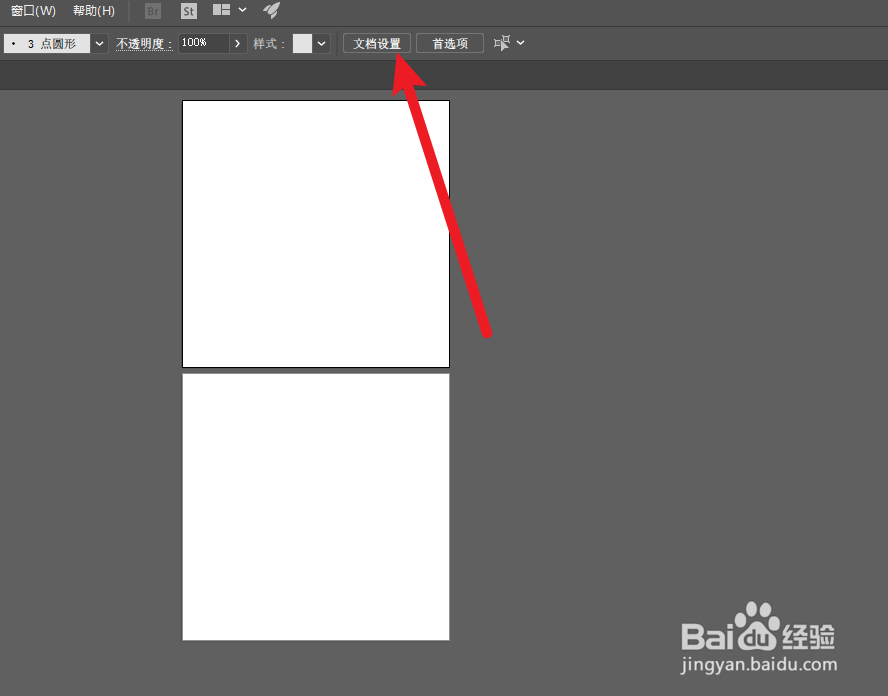Click the 样式 graphic style swatch
Image resolution: width=888 pixels, height=696 pixels.
pyautogui.click(x=302, y=44)
